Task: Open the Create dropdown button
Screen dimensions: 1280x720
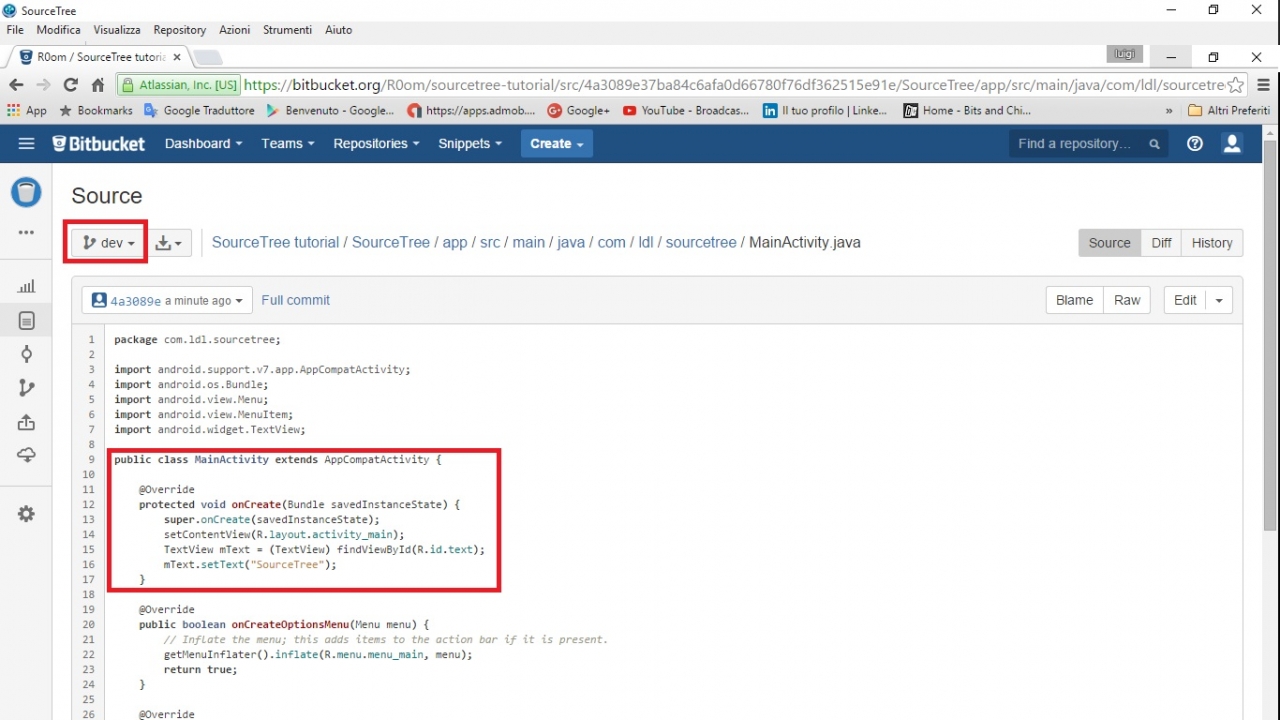Action: coord(557,144)
